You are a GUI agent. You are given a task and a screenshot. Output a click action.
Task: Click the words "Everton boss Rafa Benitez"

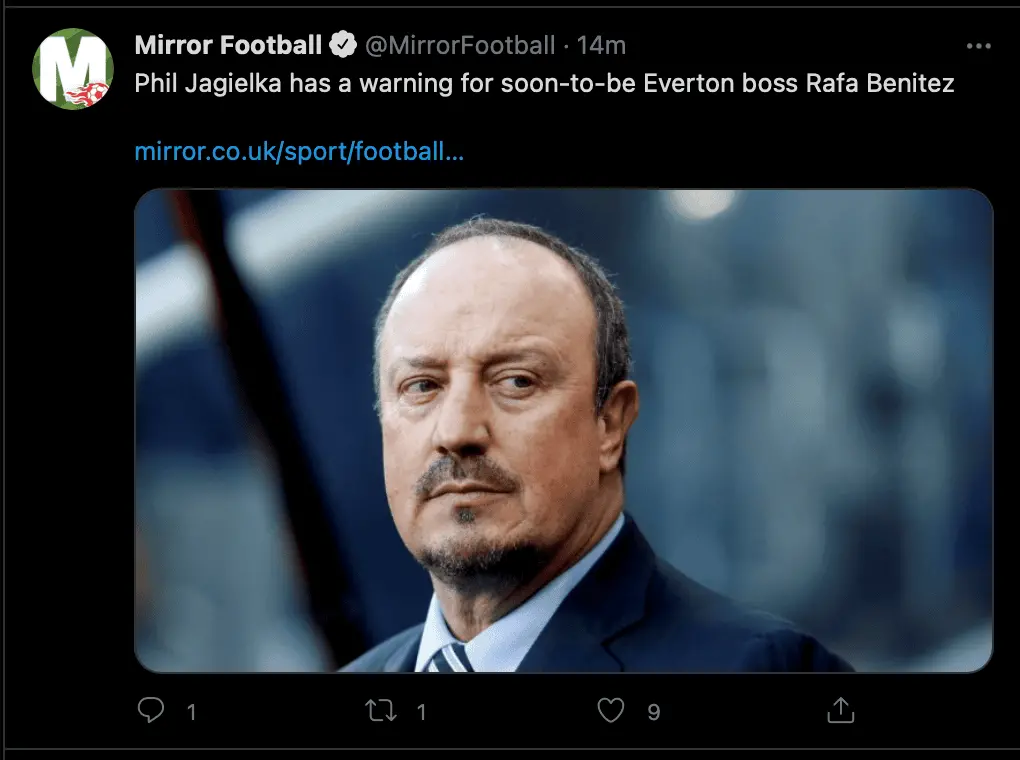coord(798,83)
